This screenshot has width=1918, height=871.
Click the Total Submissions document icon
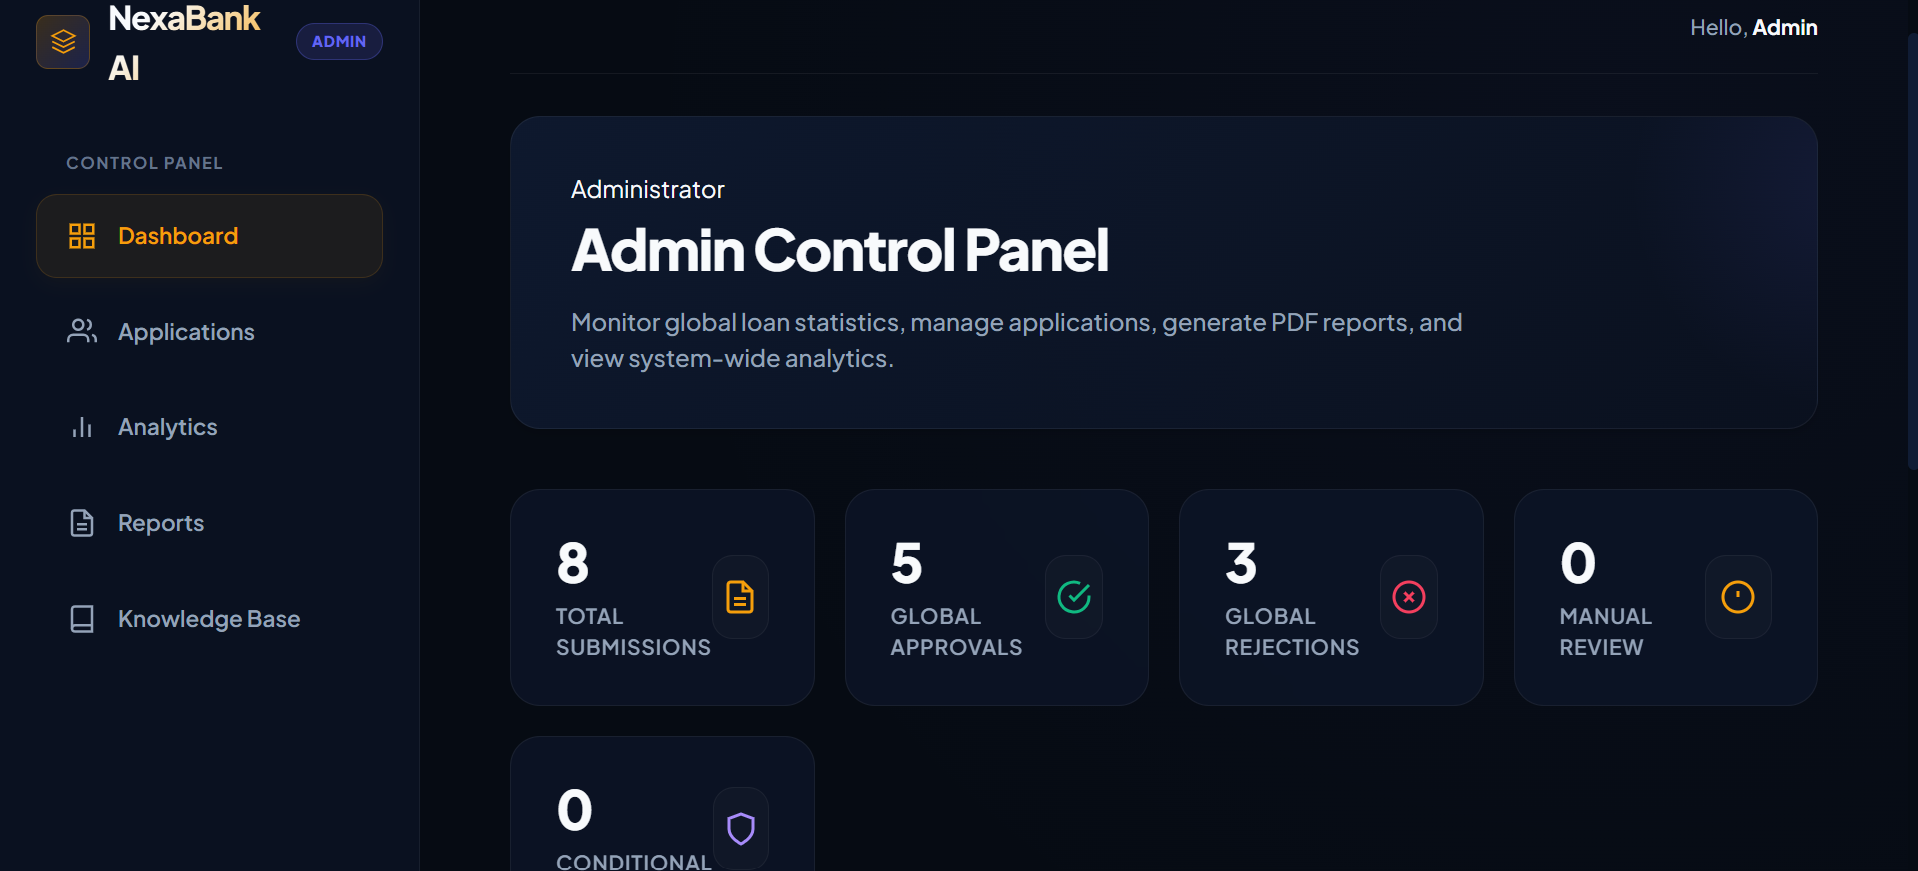[740, 597]
